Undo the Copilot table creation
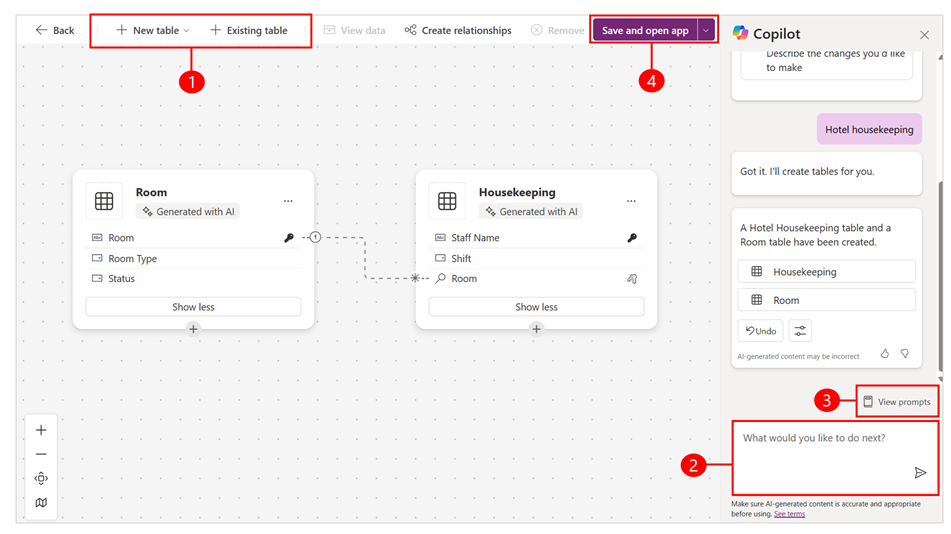The height and width of the screenshot is (534, 951). point(761,331)
